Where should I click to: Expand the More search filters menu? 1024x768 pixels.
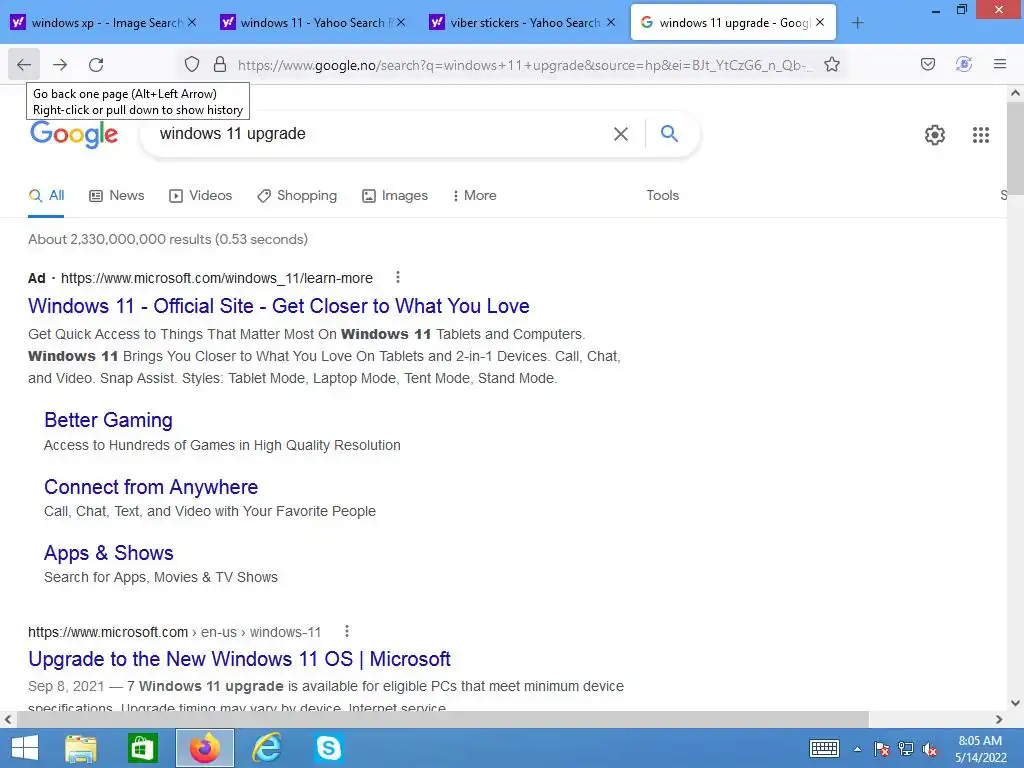point(474,195)
